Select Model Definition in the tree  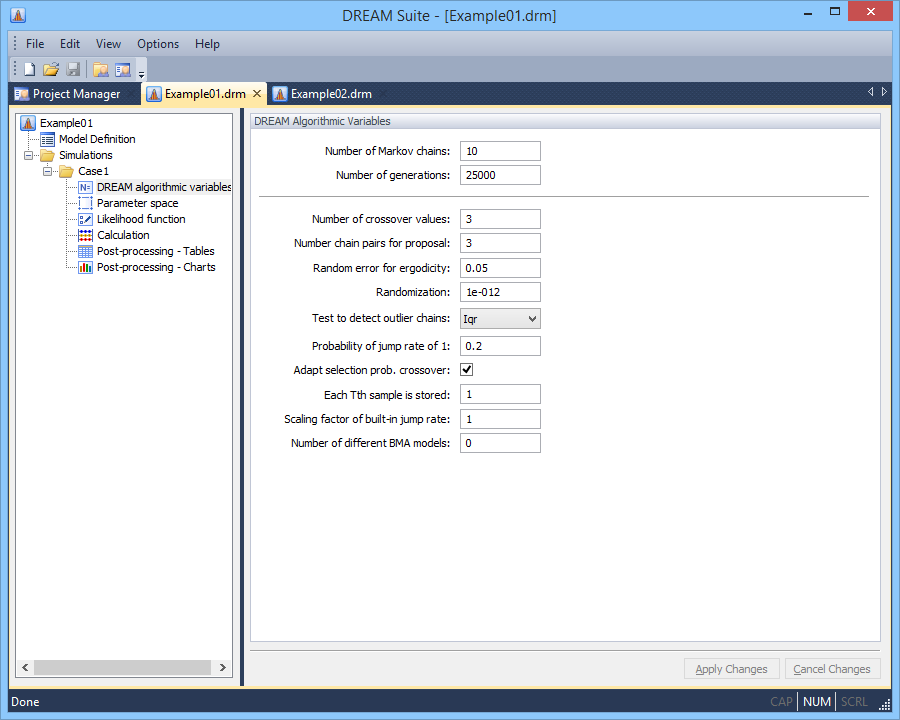97,139
